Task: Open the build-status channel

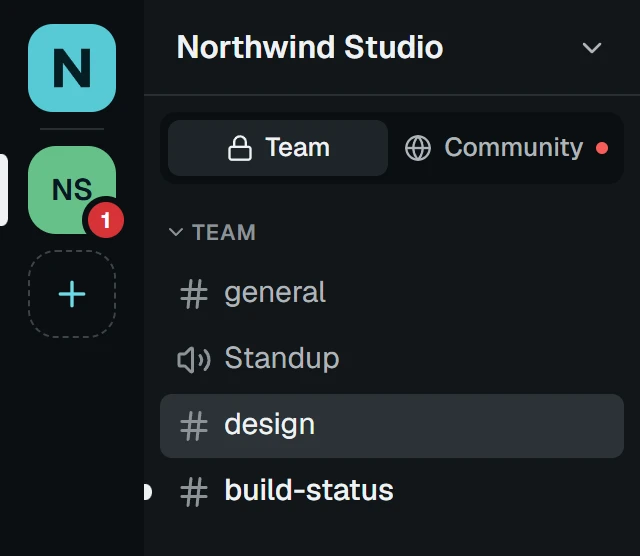Action: 392,492
